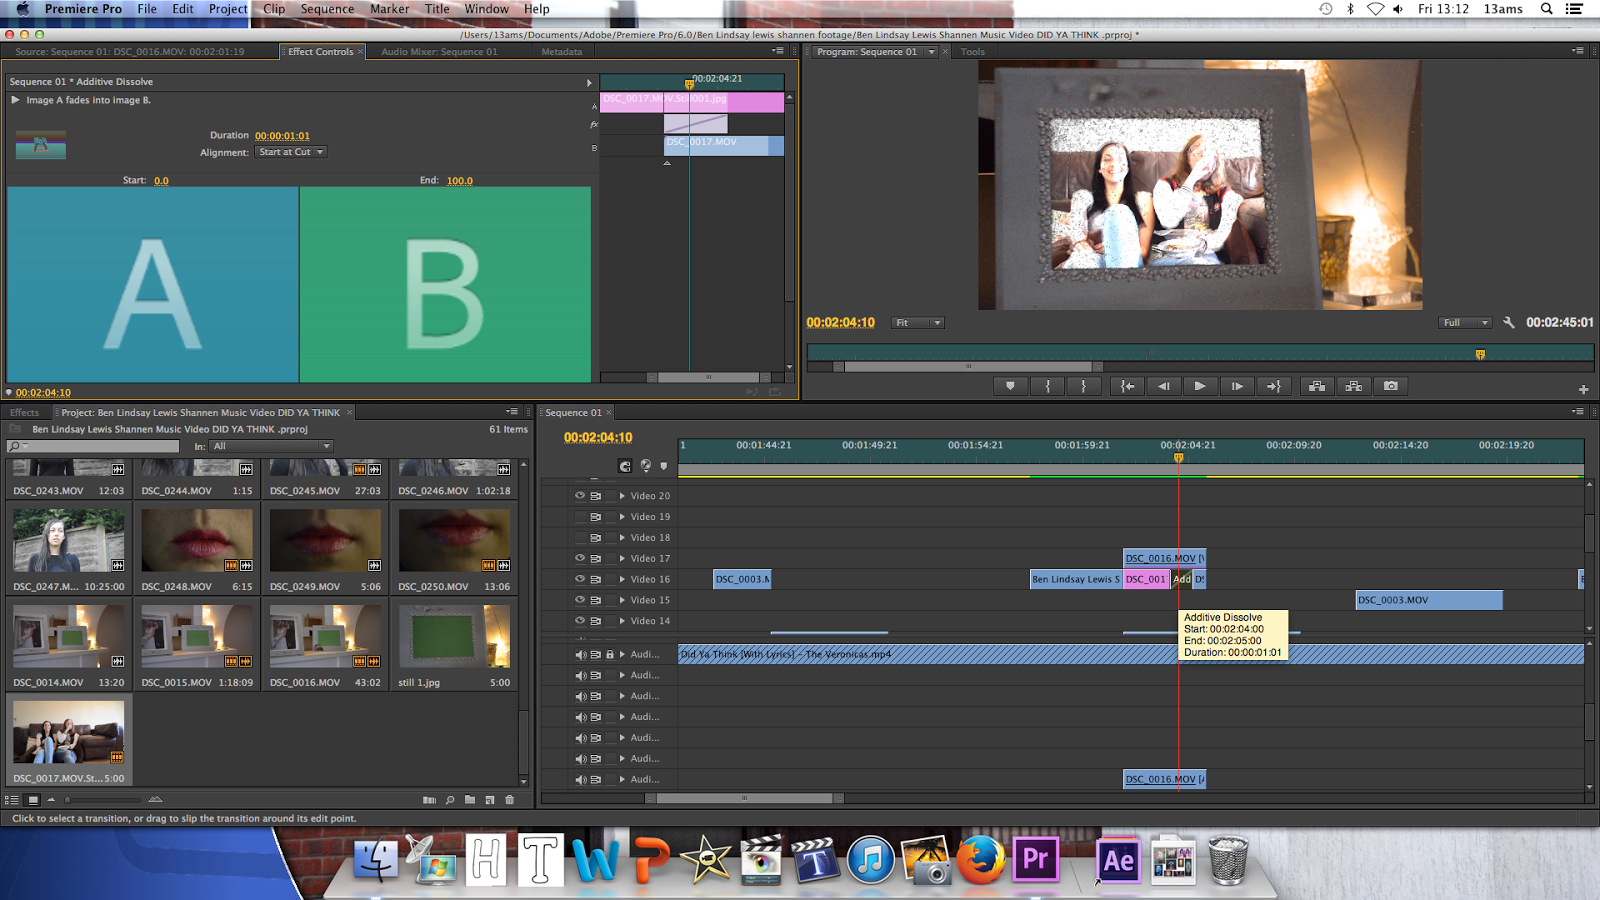Viewport: 1600px width, 900px height.
Task: Open the Clip menu
Action: [x=274, y=9]
